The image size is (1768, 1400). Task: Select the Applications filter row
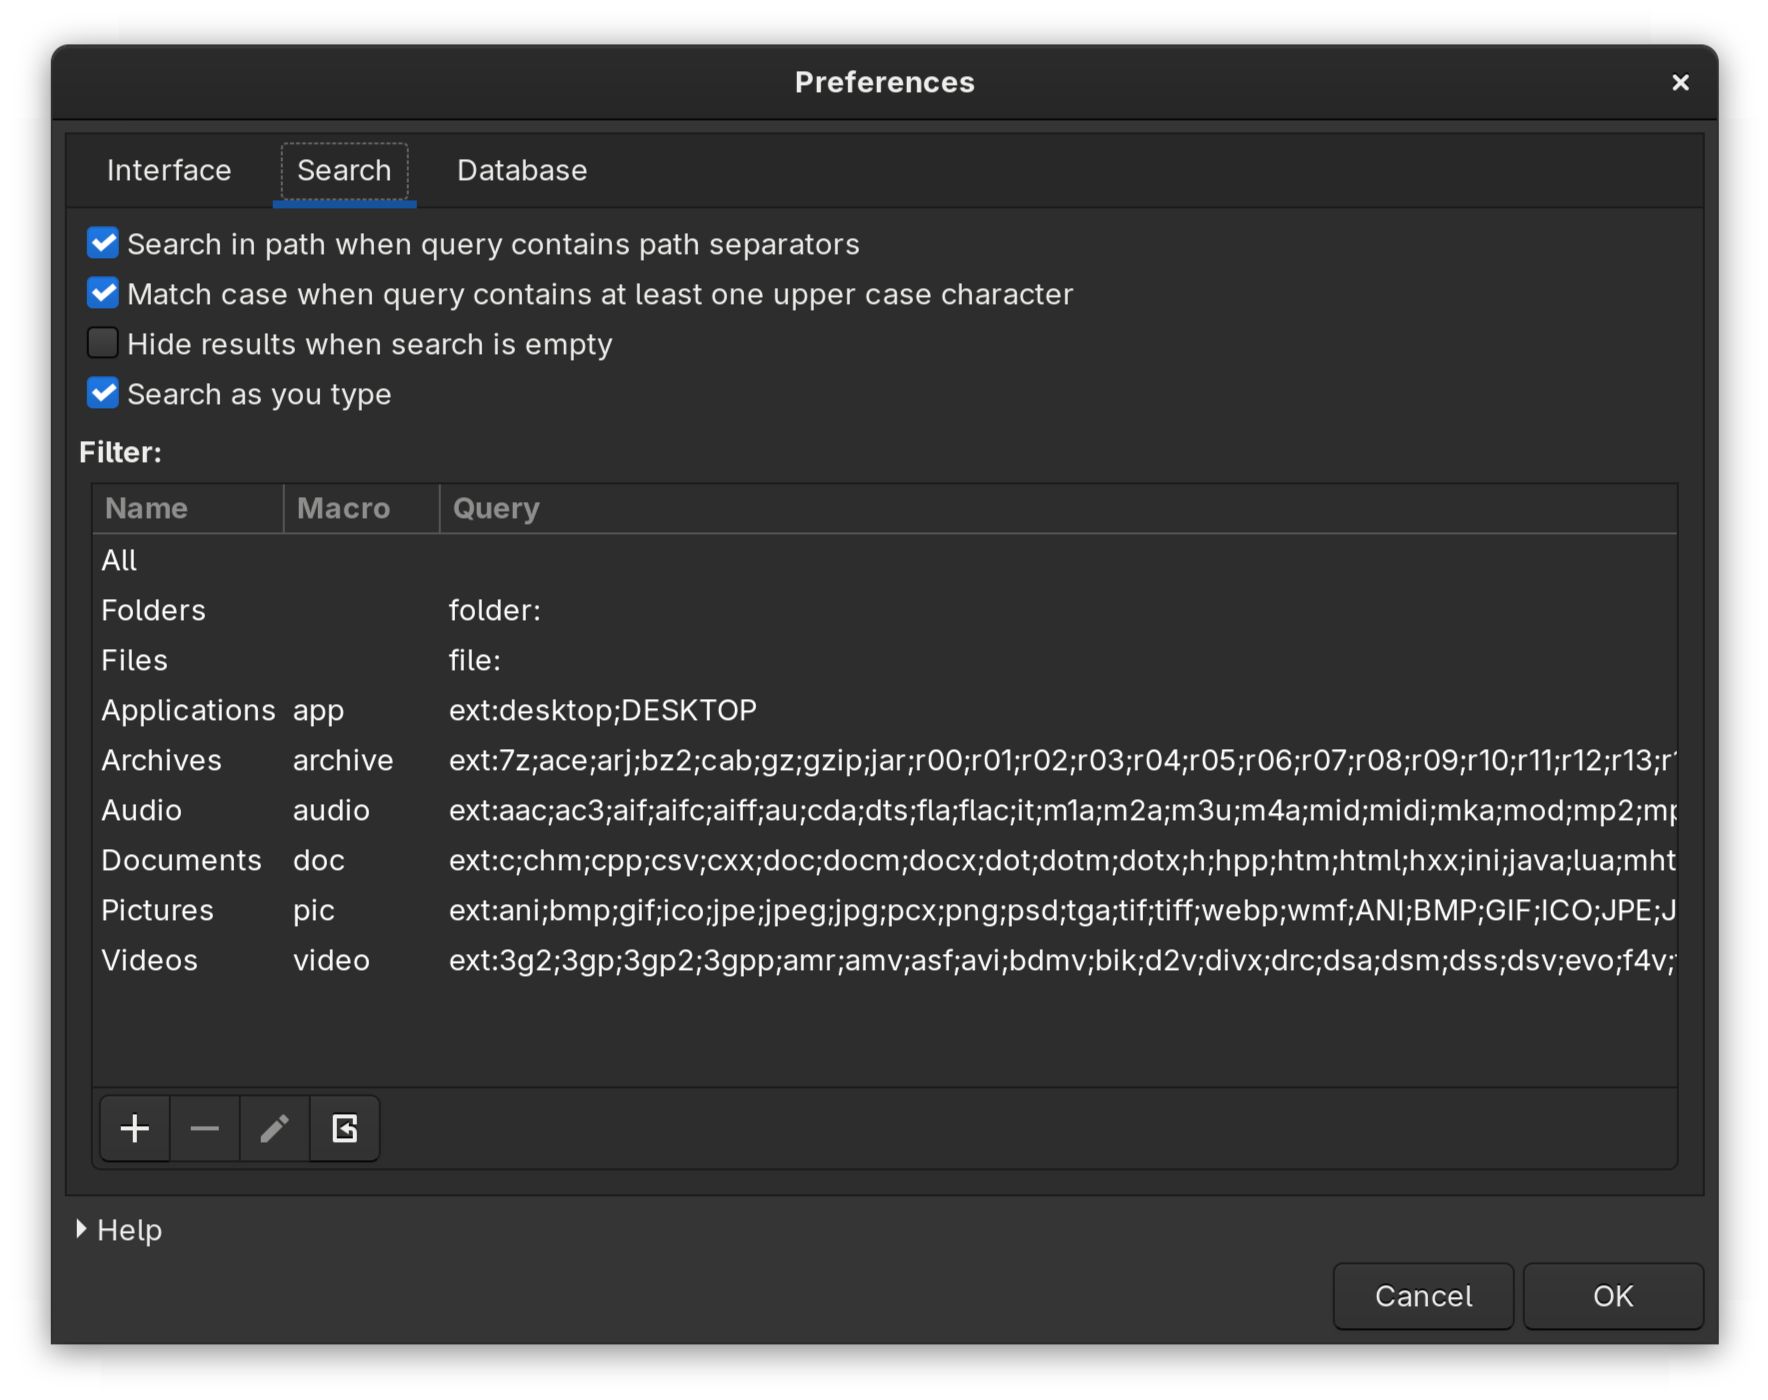point(188,710)
